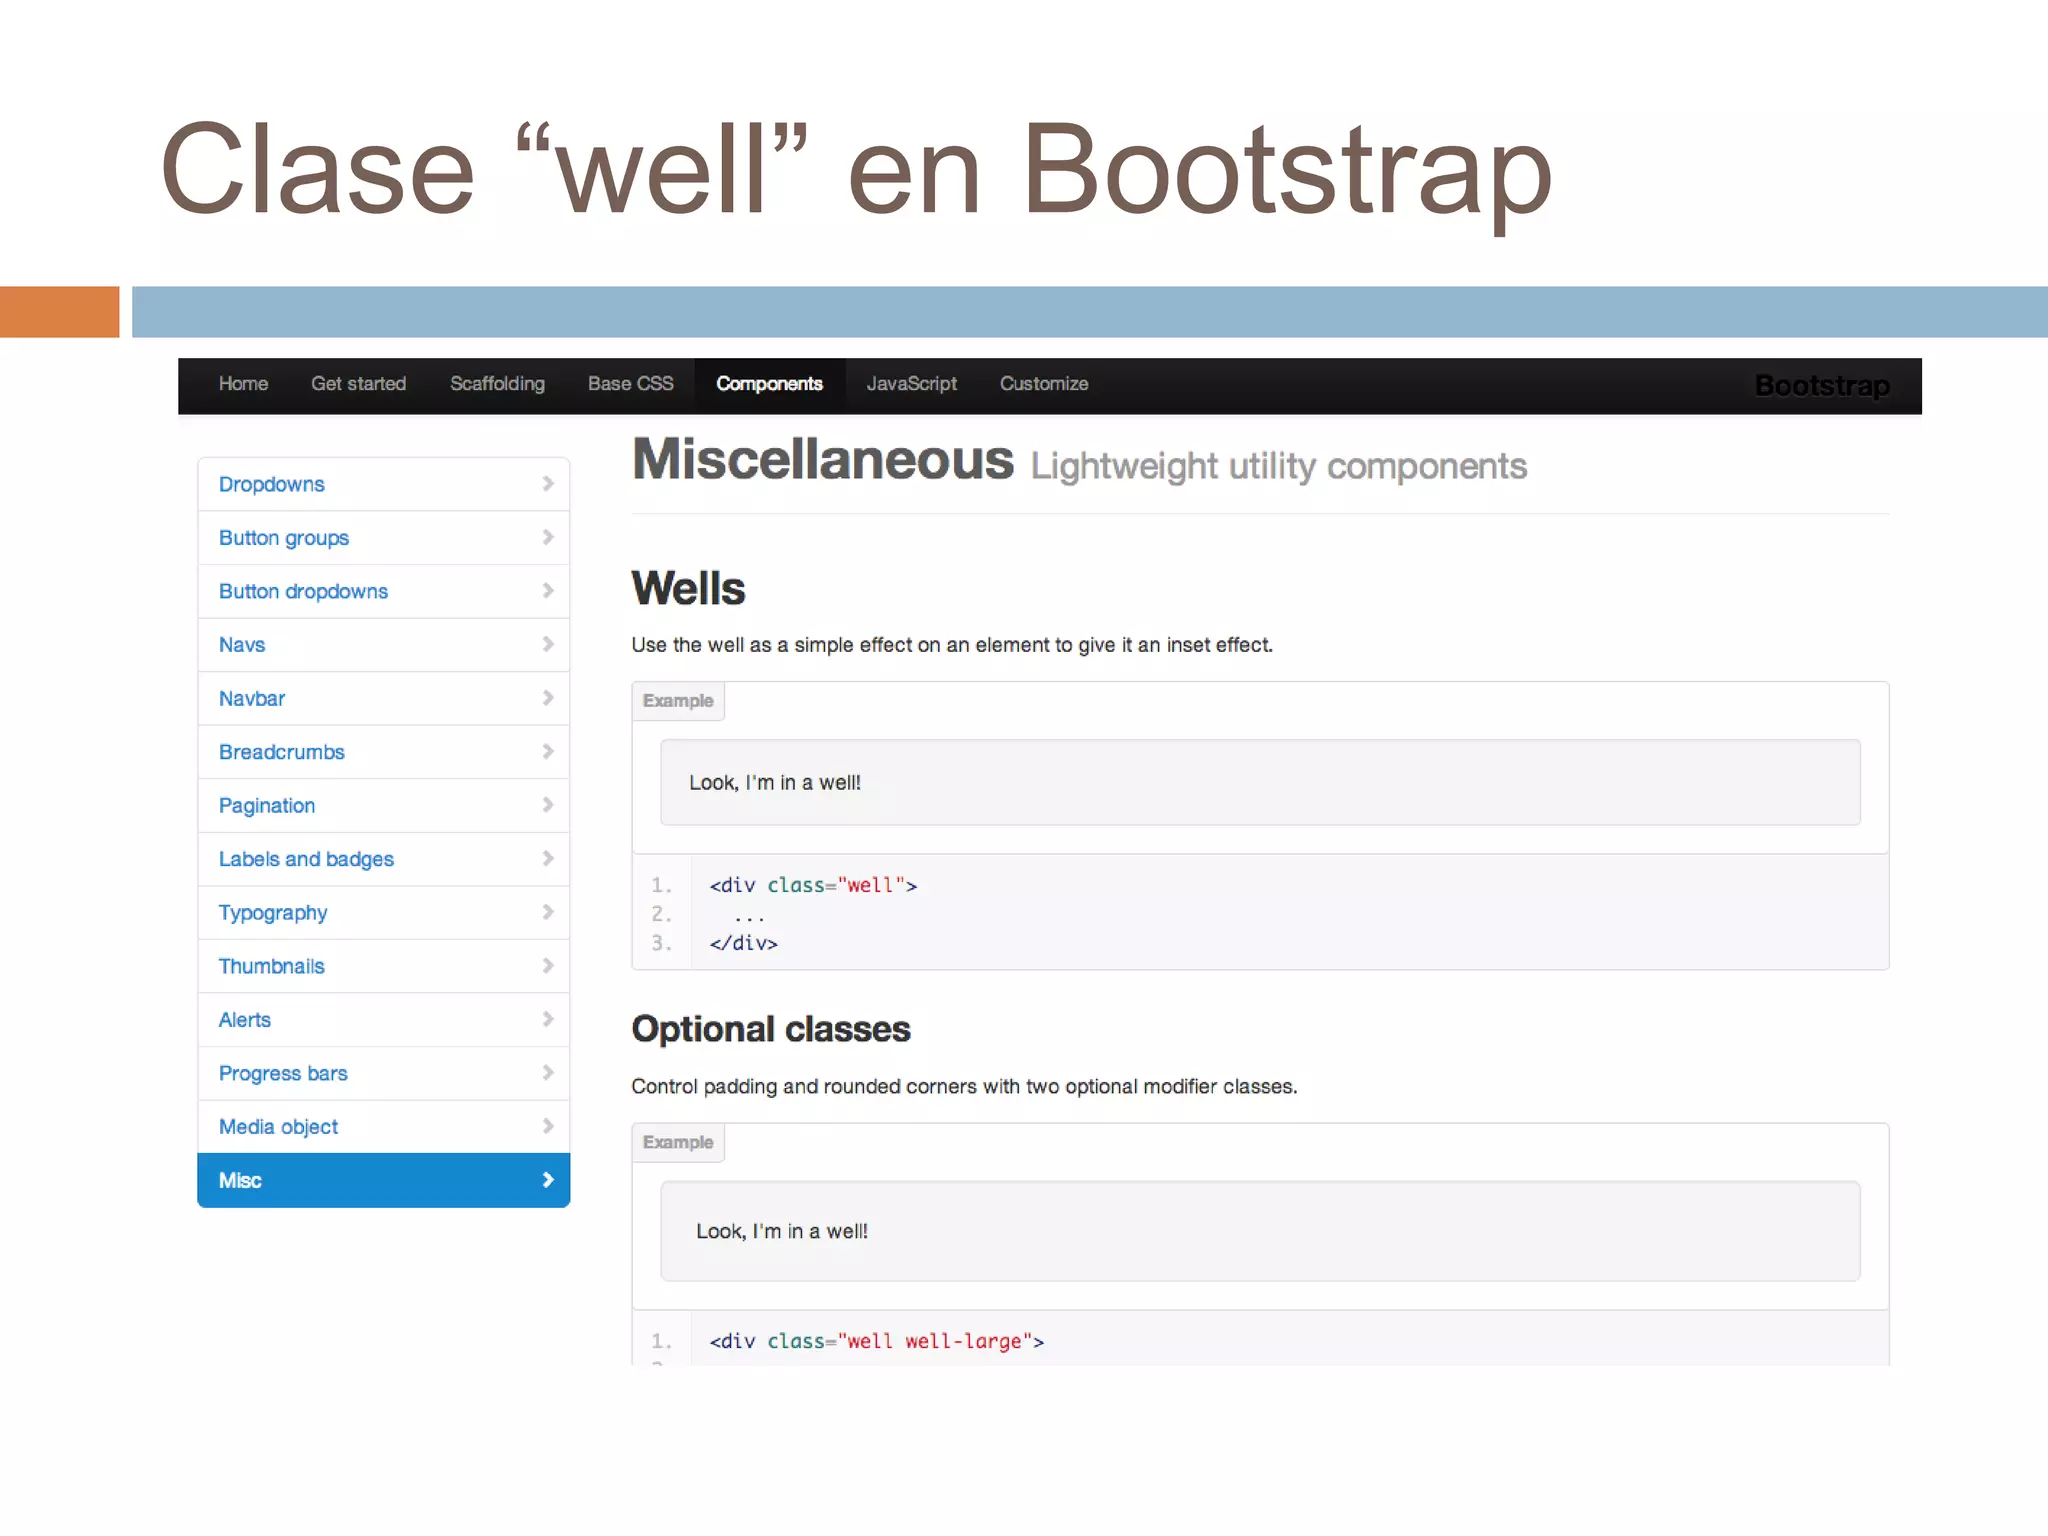Image resolution: width=2048 pixels, height=1536 pixels.
Task: Click chevron icon beside Typography
Action: (548, 912)
